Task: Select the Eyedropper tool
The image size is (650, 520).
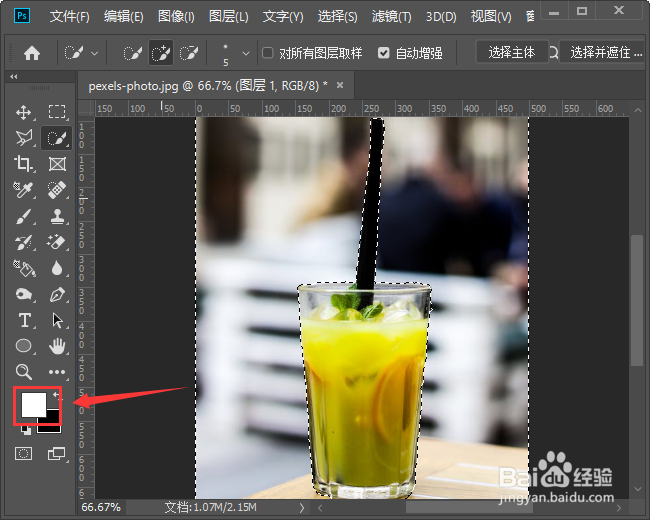Action: 24,190
